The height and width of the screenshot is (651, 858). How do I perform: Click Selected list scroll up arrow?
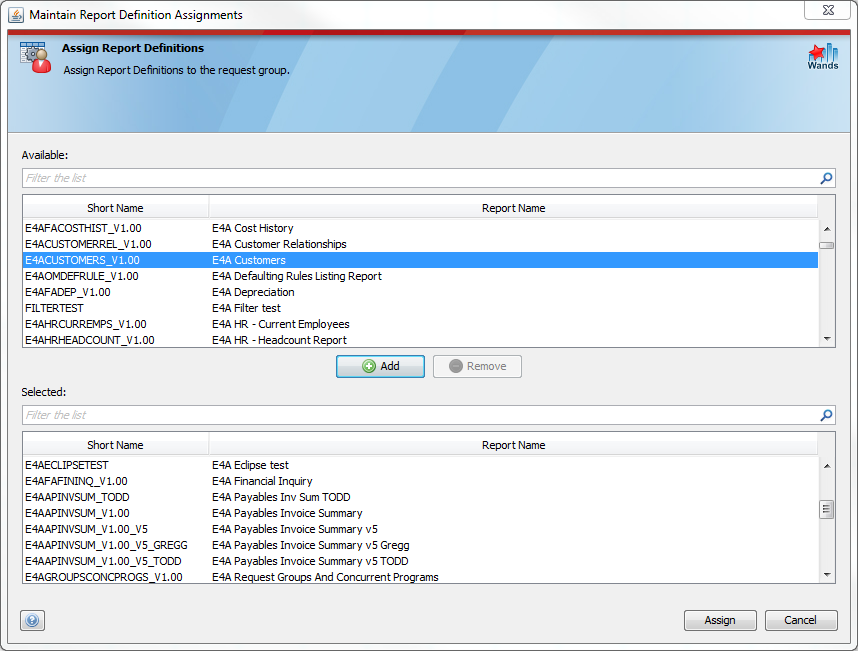pyautogui.click(x=827, y=466)
